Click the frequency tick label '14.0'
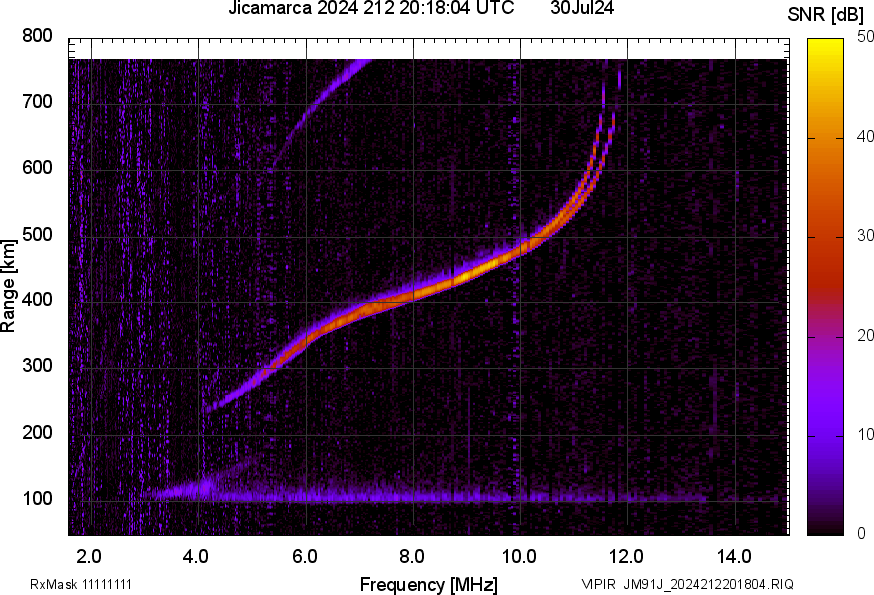This screenshot has width=874, height=595. (x=734, y=556)
